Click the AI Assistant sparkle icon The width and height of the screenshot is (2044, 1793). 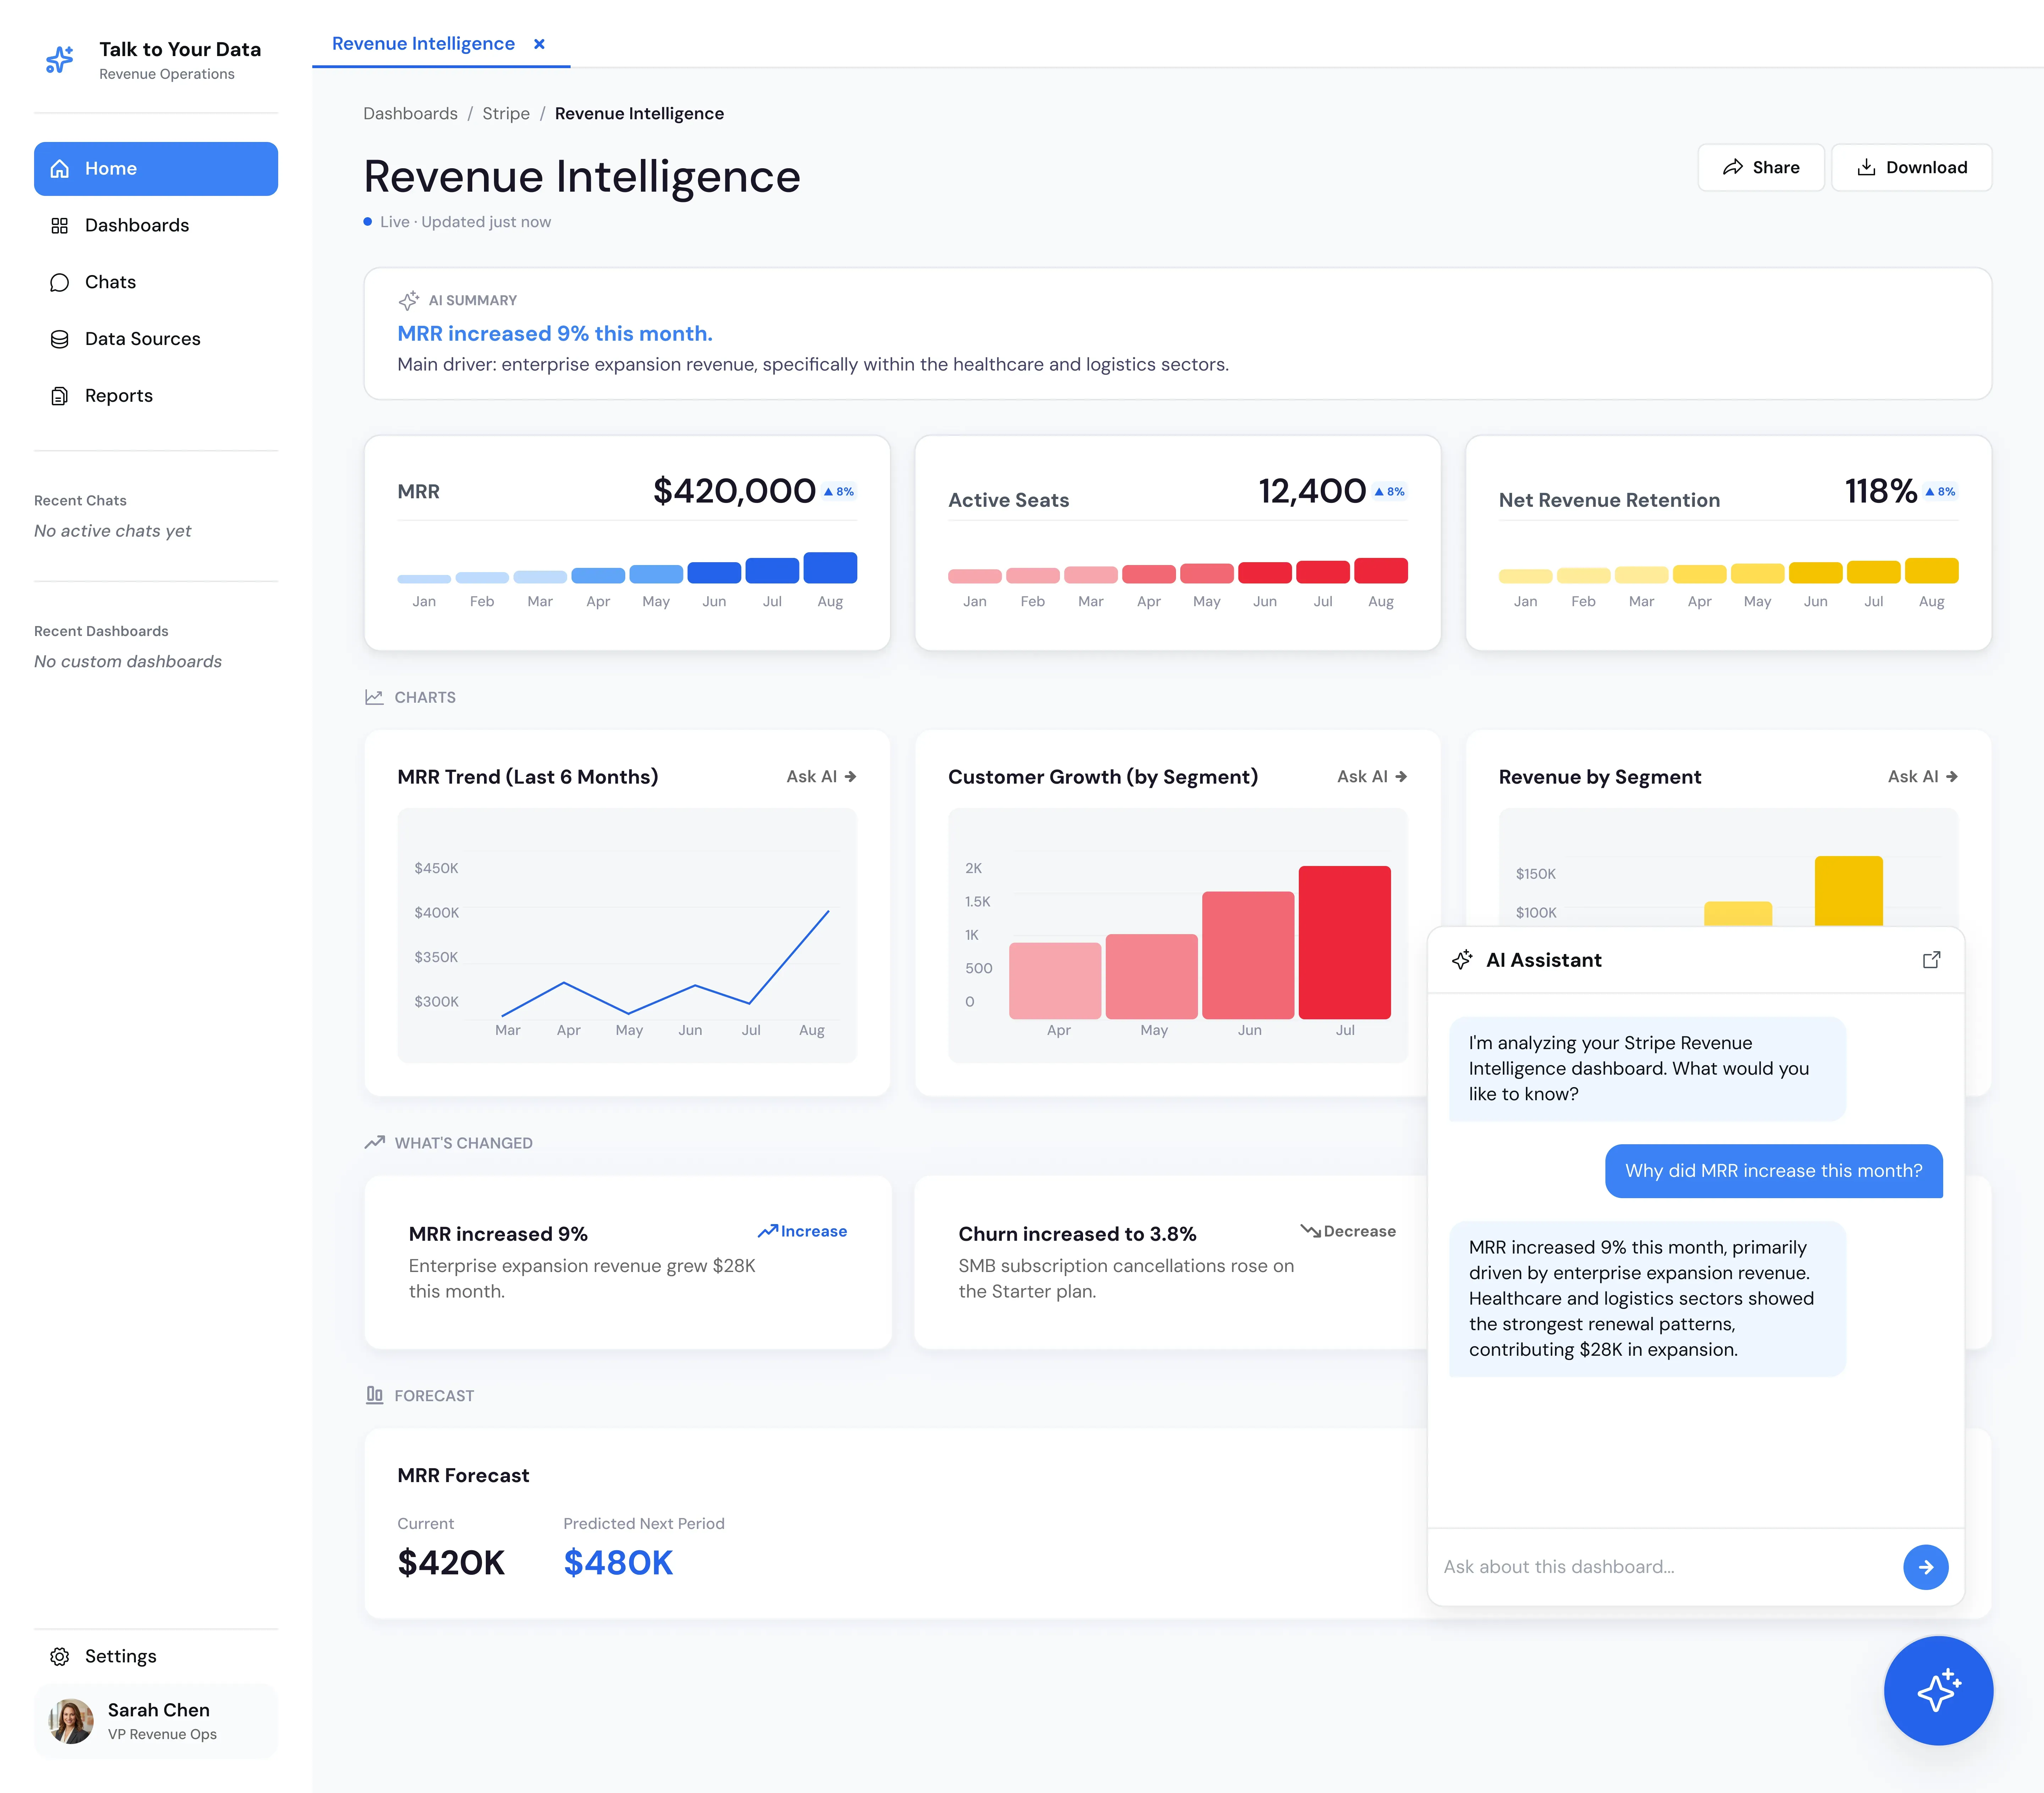(x=1462, y=960)
